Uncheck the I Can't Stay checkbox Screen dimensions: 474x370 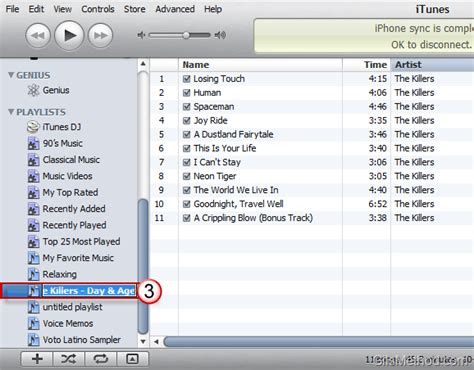pos(187,162)
